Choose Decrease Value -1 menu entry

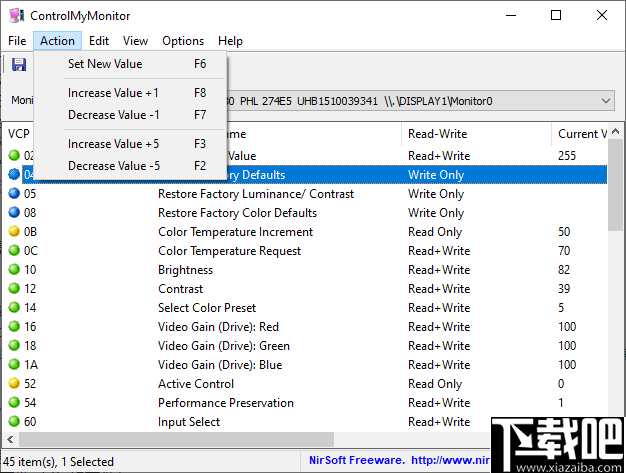[x=131, y=115]
